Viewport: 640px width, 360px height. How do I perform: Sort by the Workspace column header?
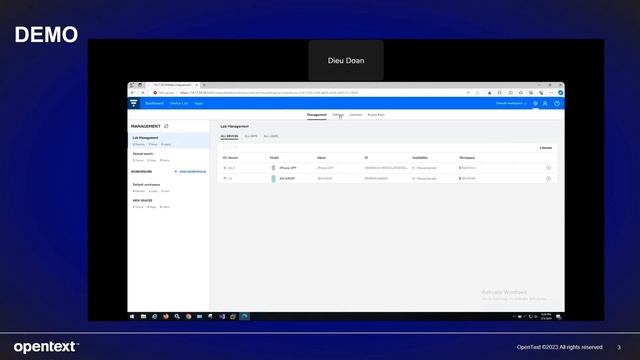coord(467,158)
